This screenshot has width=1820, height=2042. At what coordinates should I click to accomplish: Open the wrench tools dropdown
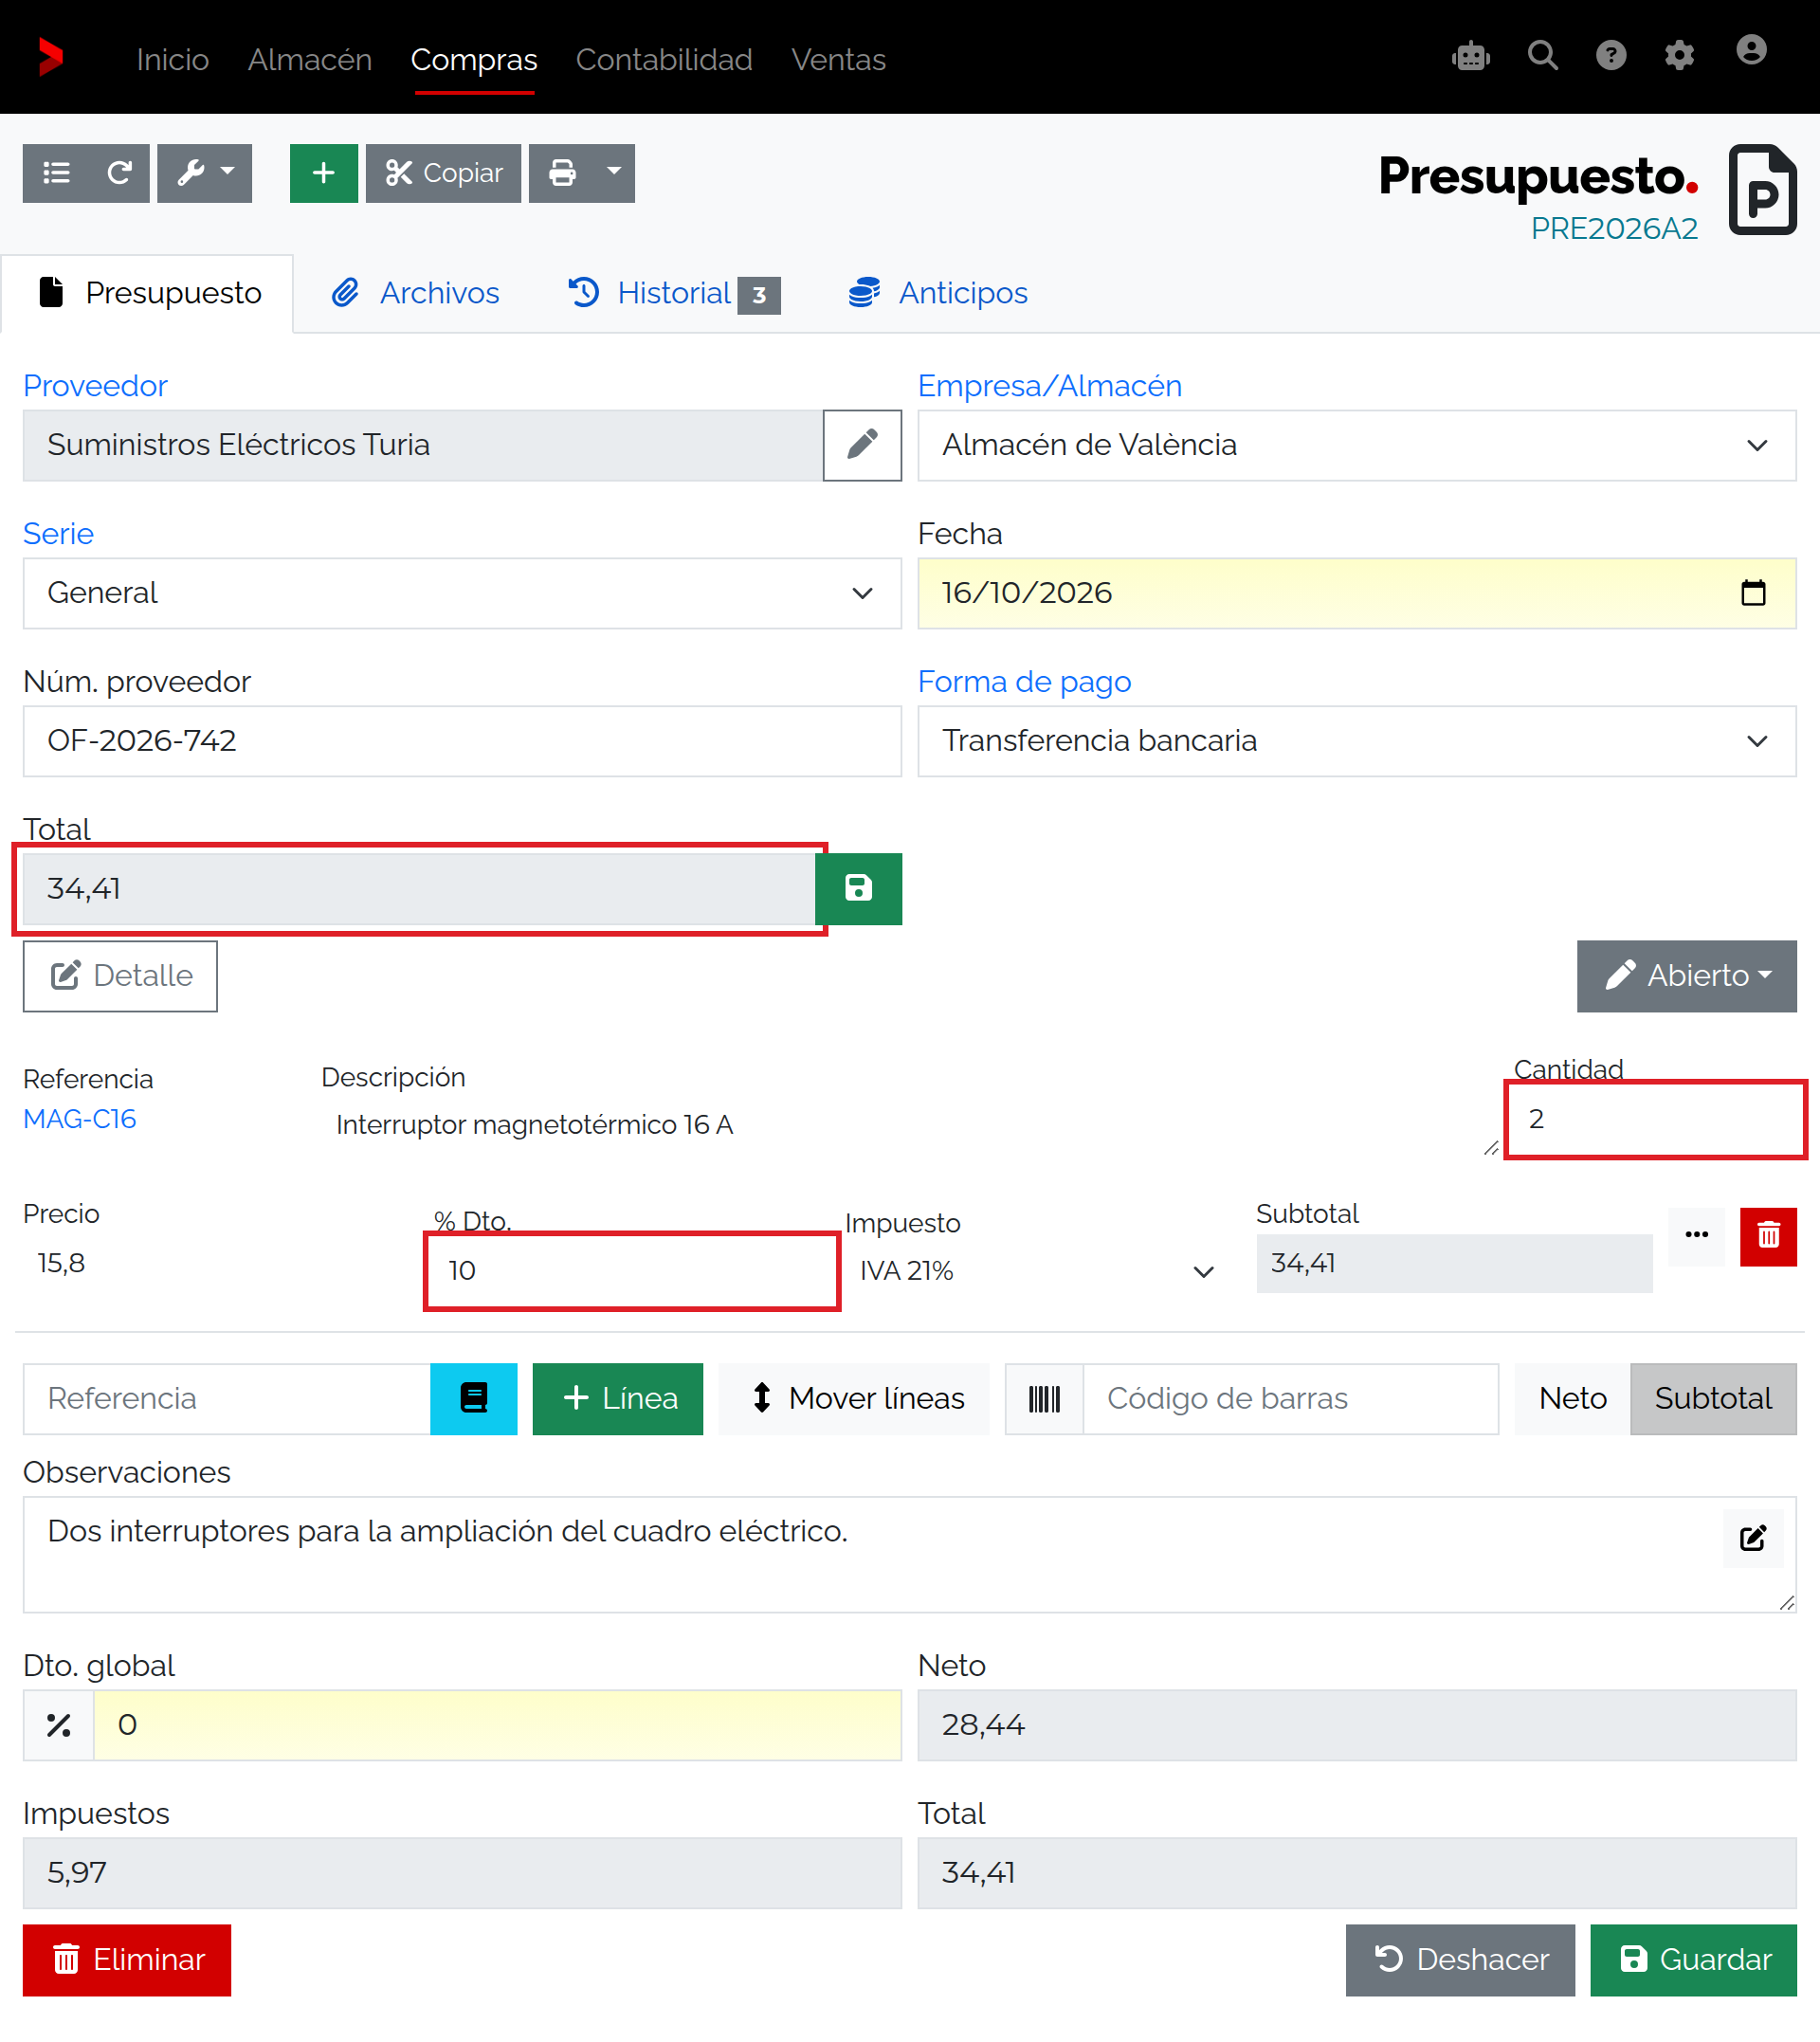pyautogui.click(x=205, y=173)
